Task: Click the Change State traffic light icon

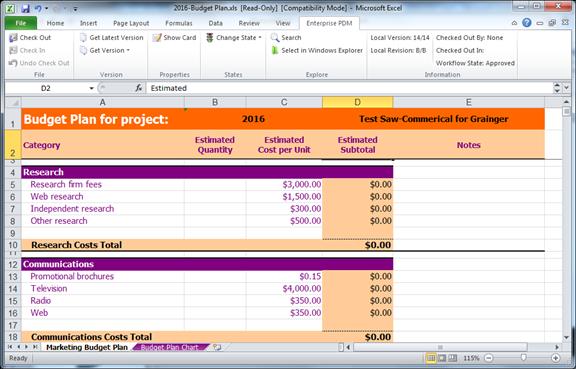Action: click(209, 37)
